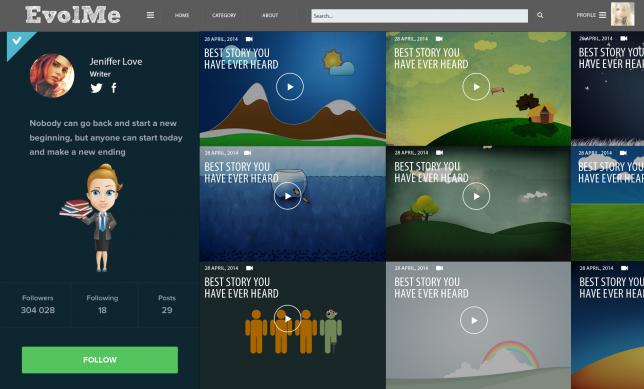The height and width of the screenshot is (389, 644).
Task: Play the rainbow story video
Action: pos(474,320)
